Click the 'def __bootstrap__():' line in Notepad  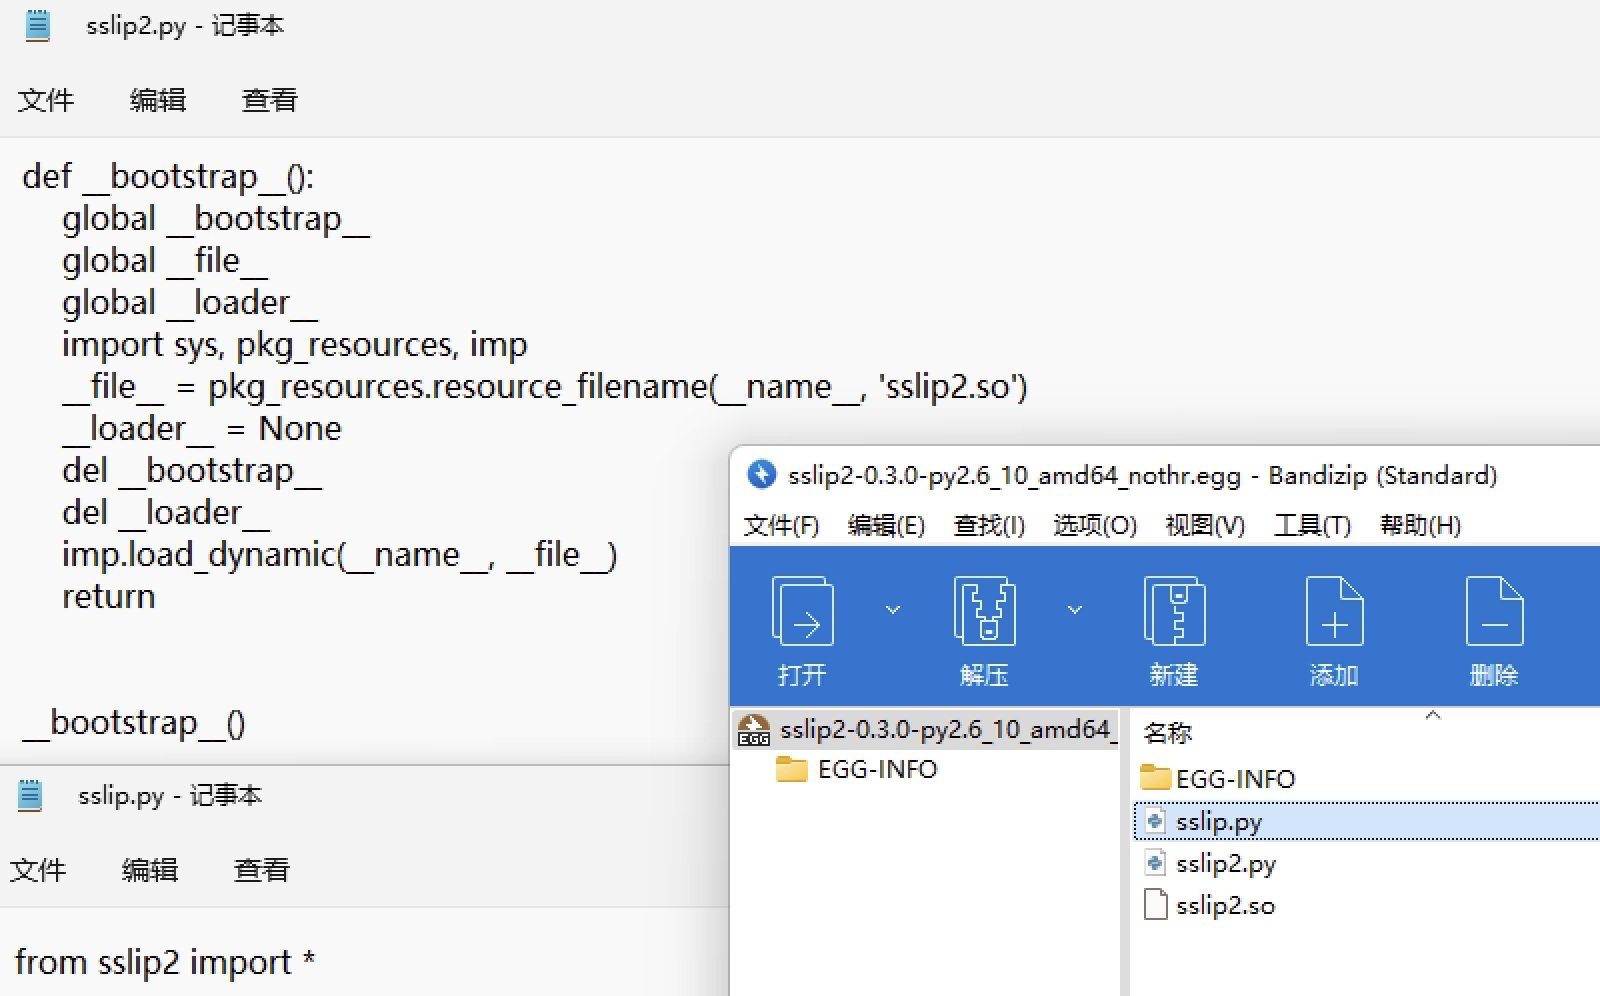(168, 177)
